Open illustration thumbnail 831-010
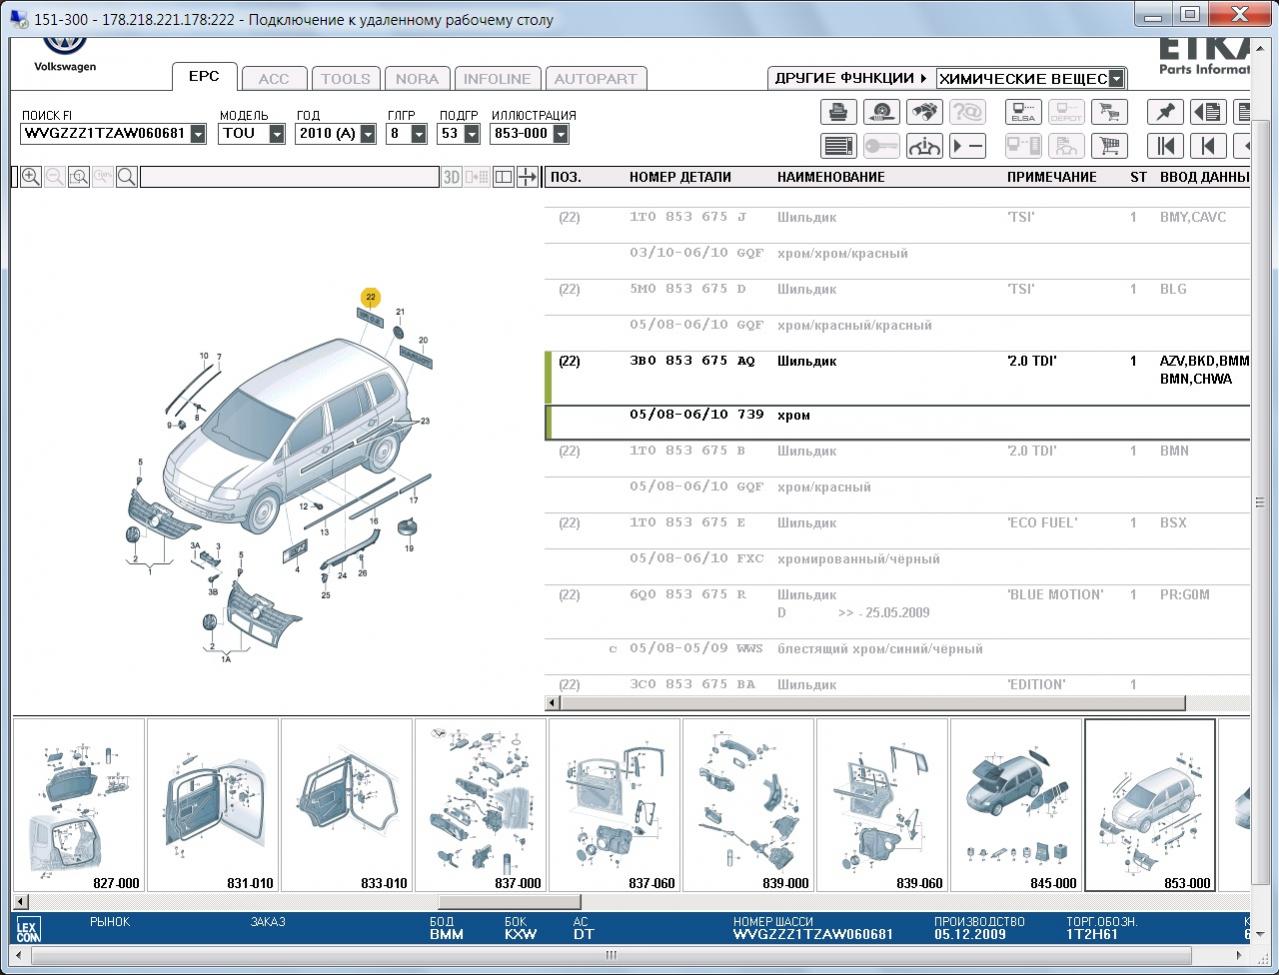The width and height of the screenshot is (1279, 975). [x=213, y=805]
